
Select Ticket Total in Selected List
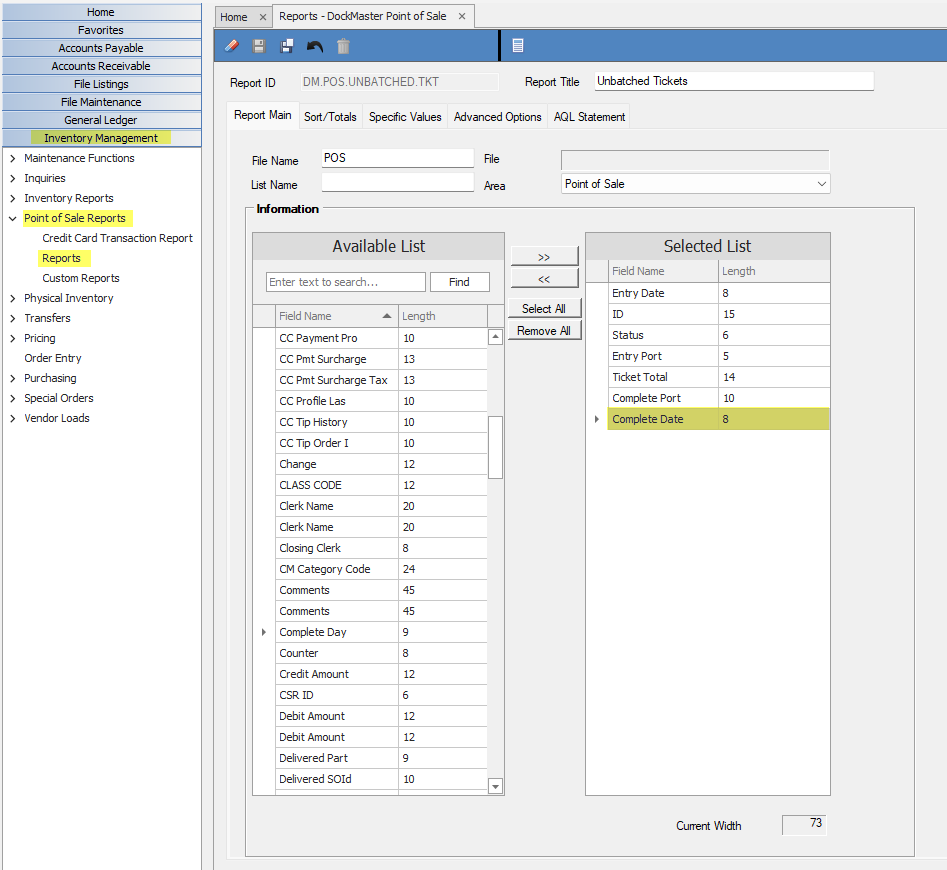(x=719, y=377)
